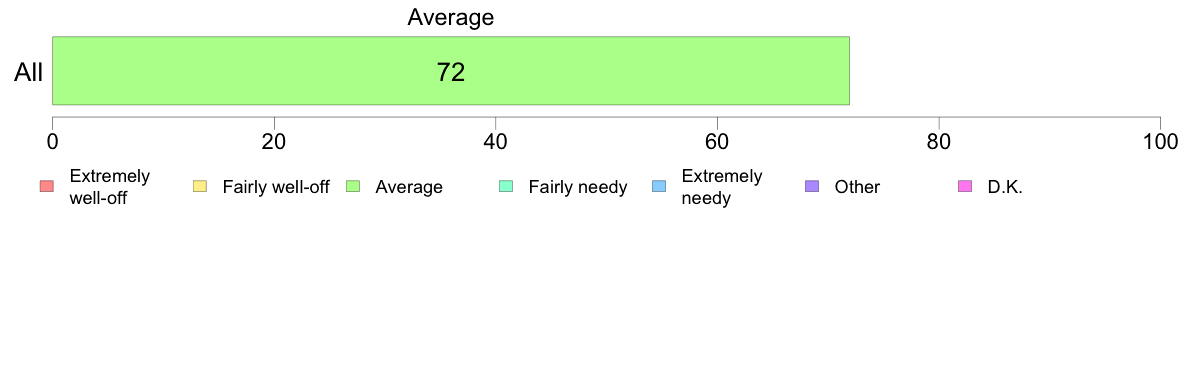Click the 40 axis tick label
The width and height of the screenshot is (1188, 368).
coord(496,142)
